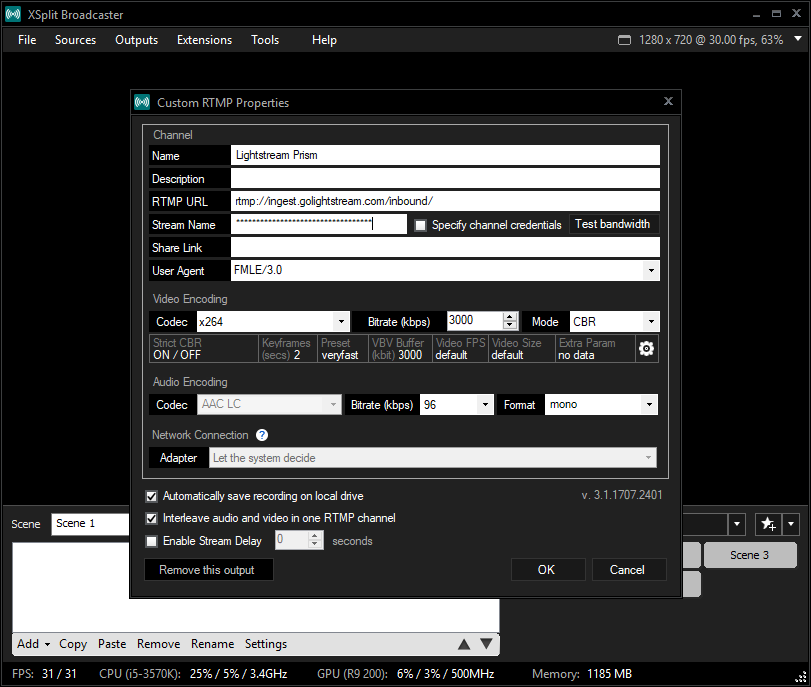Click the VBV Buffer 3000 setting

400,349
